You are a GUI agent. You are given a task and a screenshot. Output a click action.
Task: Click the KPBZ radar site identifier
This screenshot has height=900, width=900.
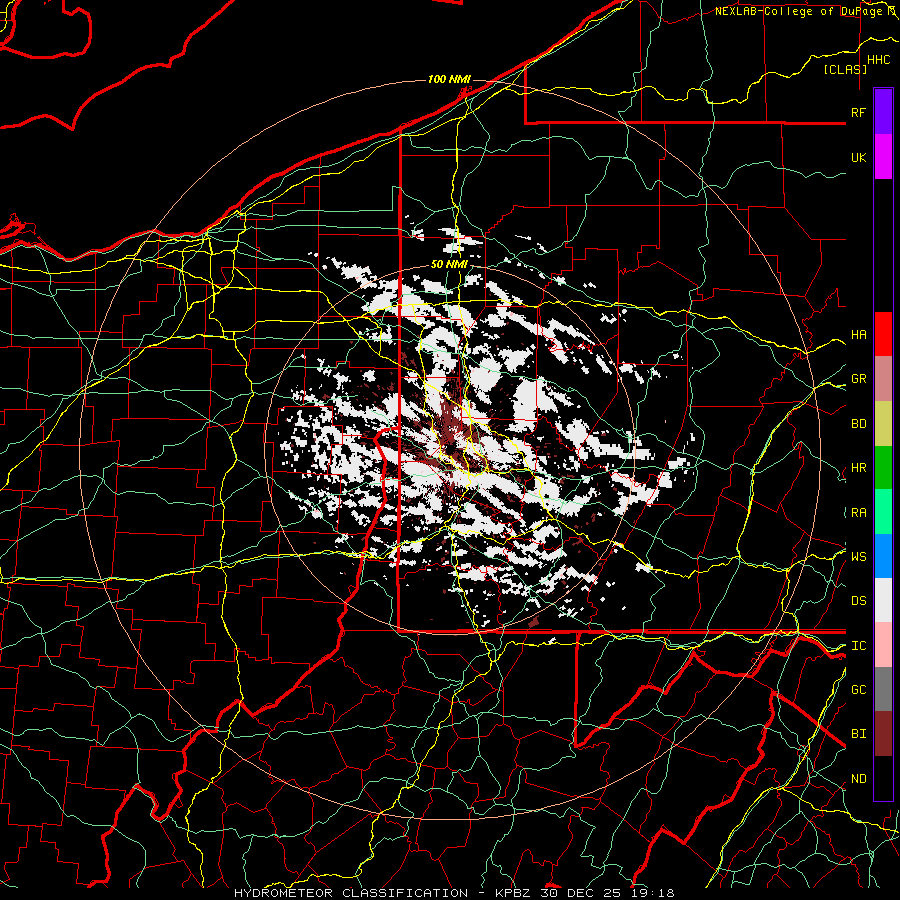(x=515, y=893)
